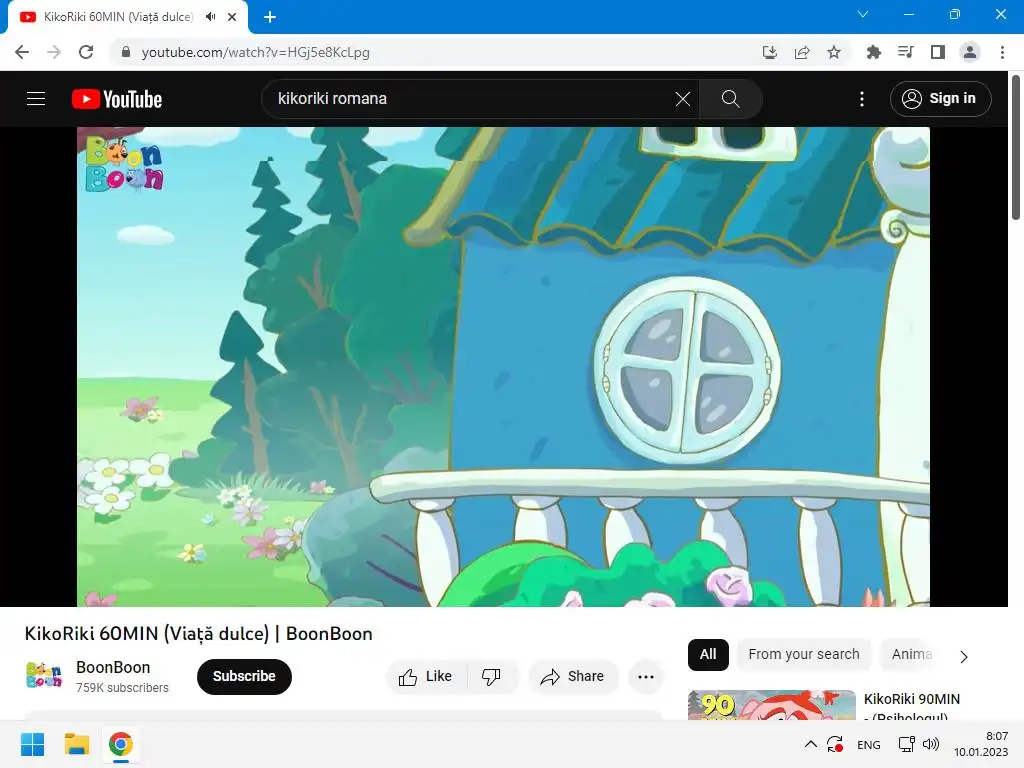The image size is (1024, 768).
Task: Select the Anima chip
Action: click(x=912, y=654)
